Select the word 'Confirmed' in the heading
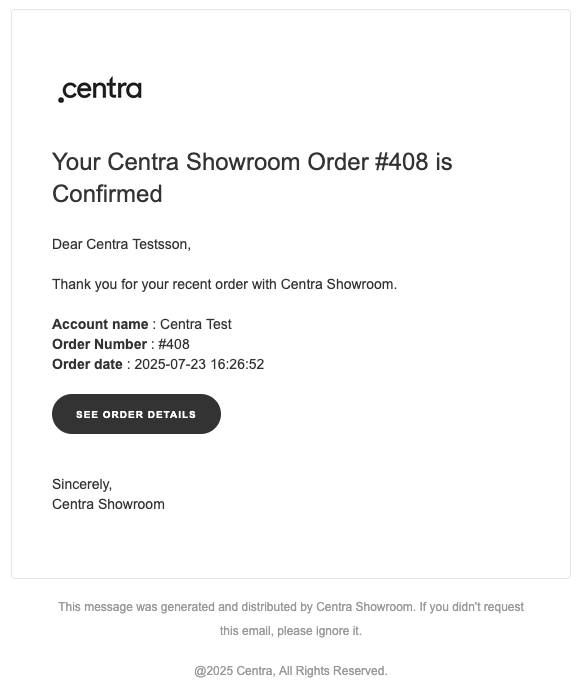Viewport: 586px width, 687px height. [107, 194]
